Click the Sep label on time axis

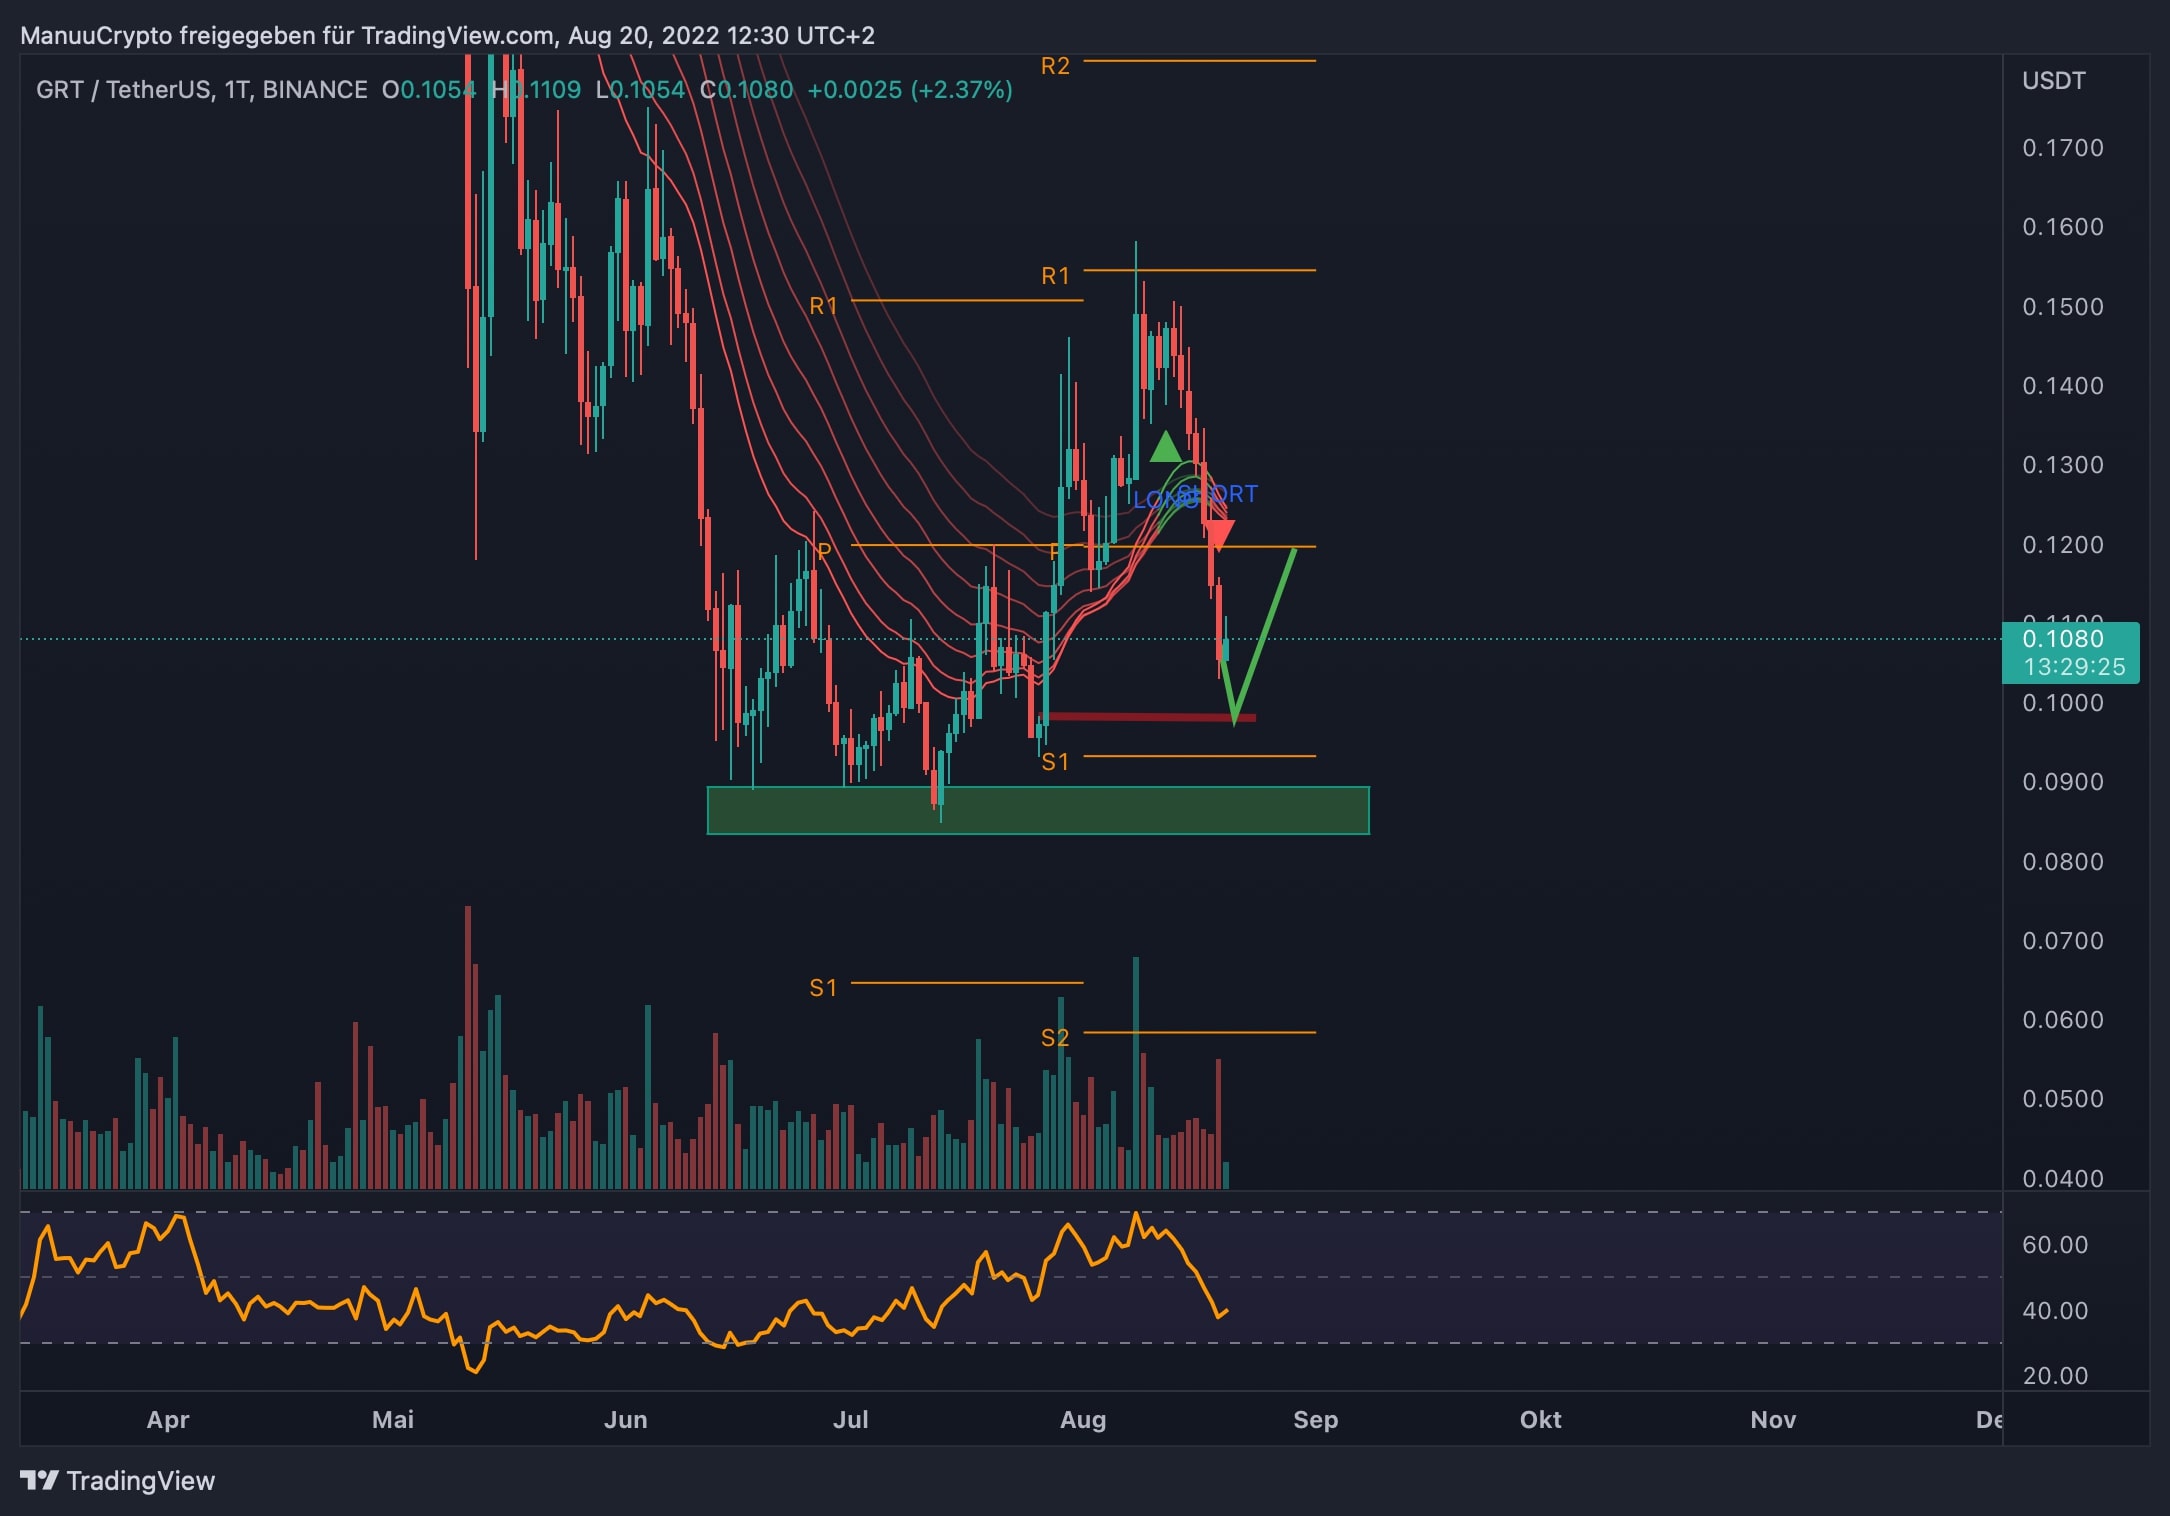[x=1315, y=1420]
